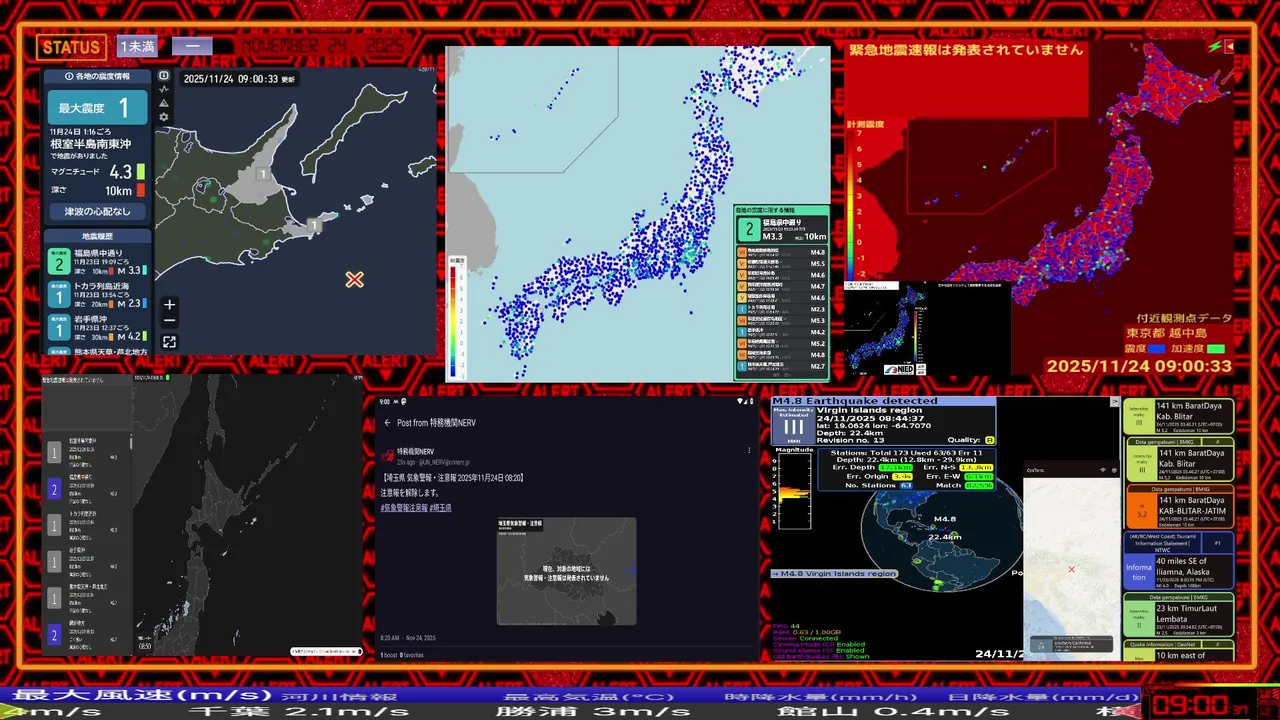Click the 計測震度 color scale in red monitor

(x=853, y=208)
